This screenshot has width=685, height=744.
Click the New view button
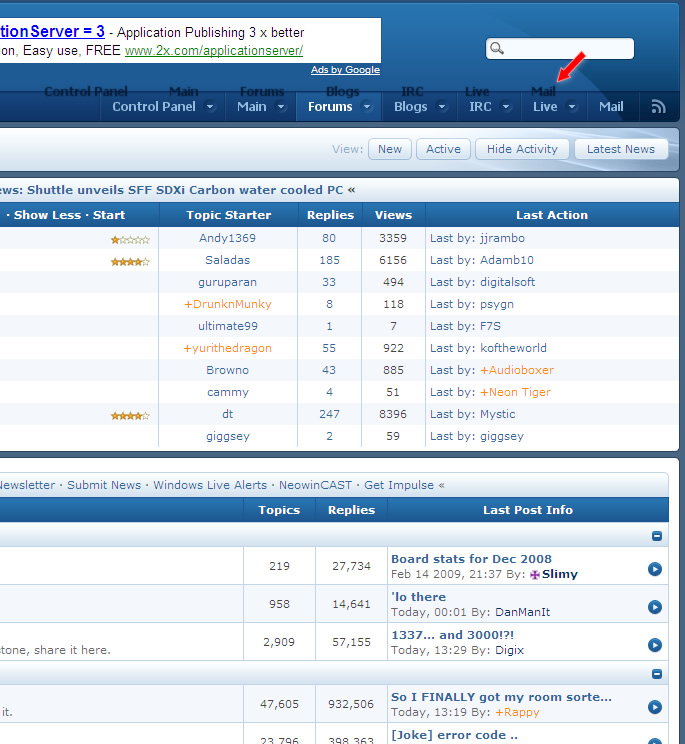390,149
